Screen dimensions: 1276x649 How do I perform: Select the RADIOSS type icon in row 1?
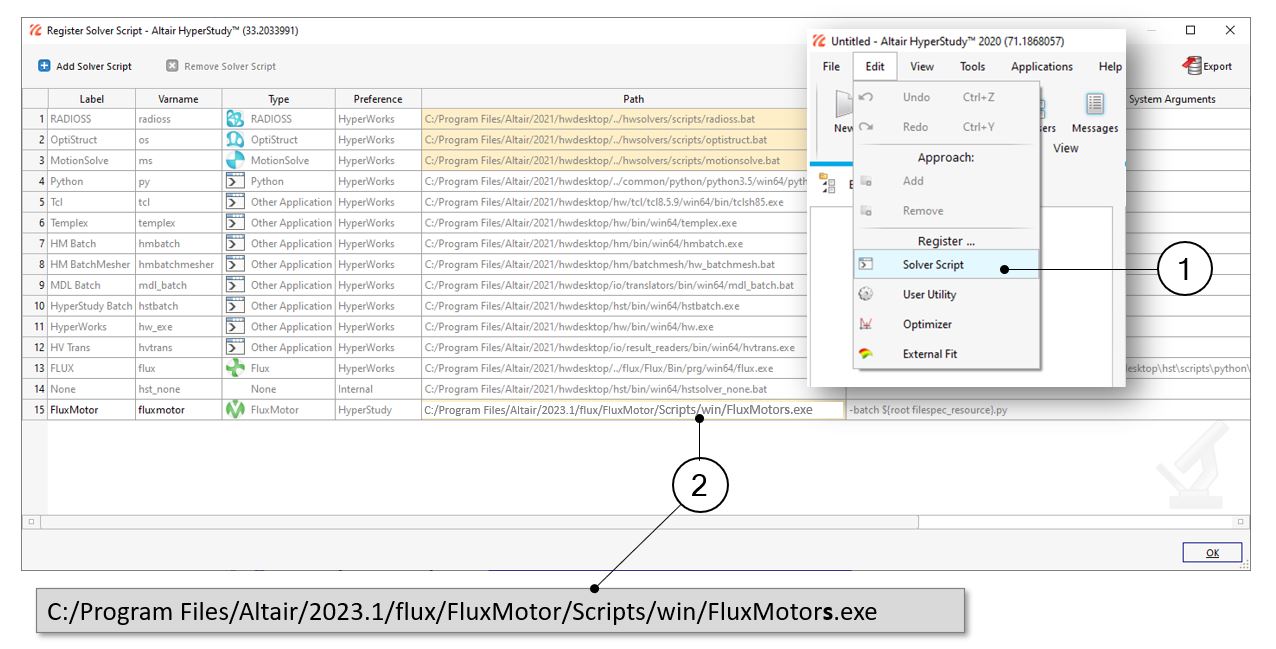point(235,119)
